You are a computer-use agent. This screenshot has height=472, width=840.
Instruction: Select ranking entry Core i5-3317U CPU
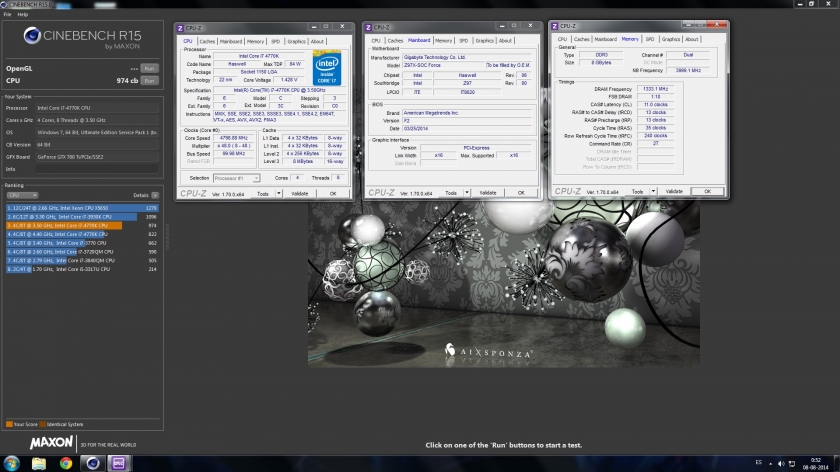point(82,269)
